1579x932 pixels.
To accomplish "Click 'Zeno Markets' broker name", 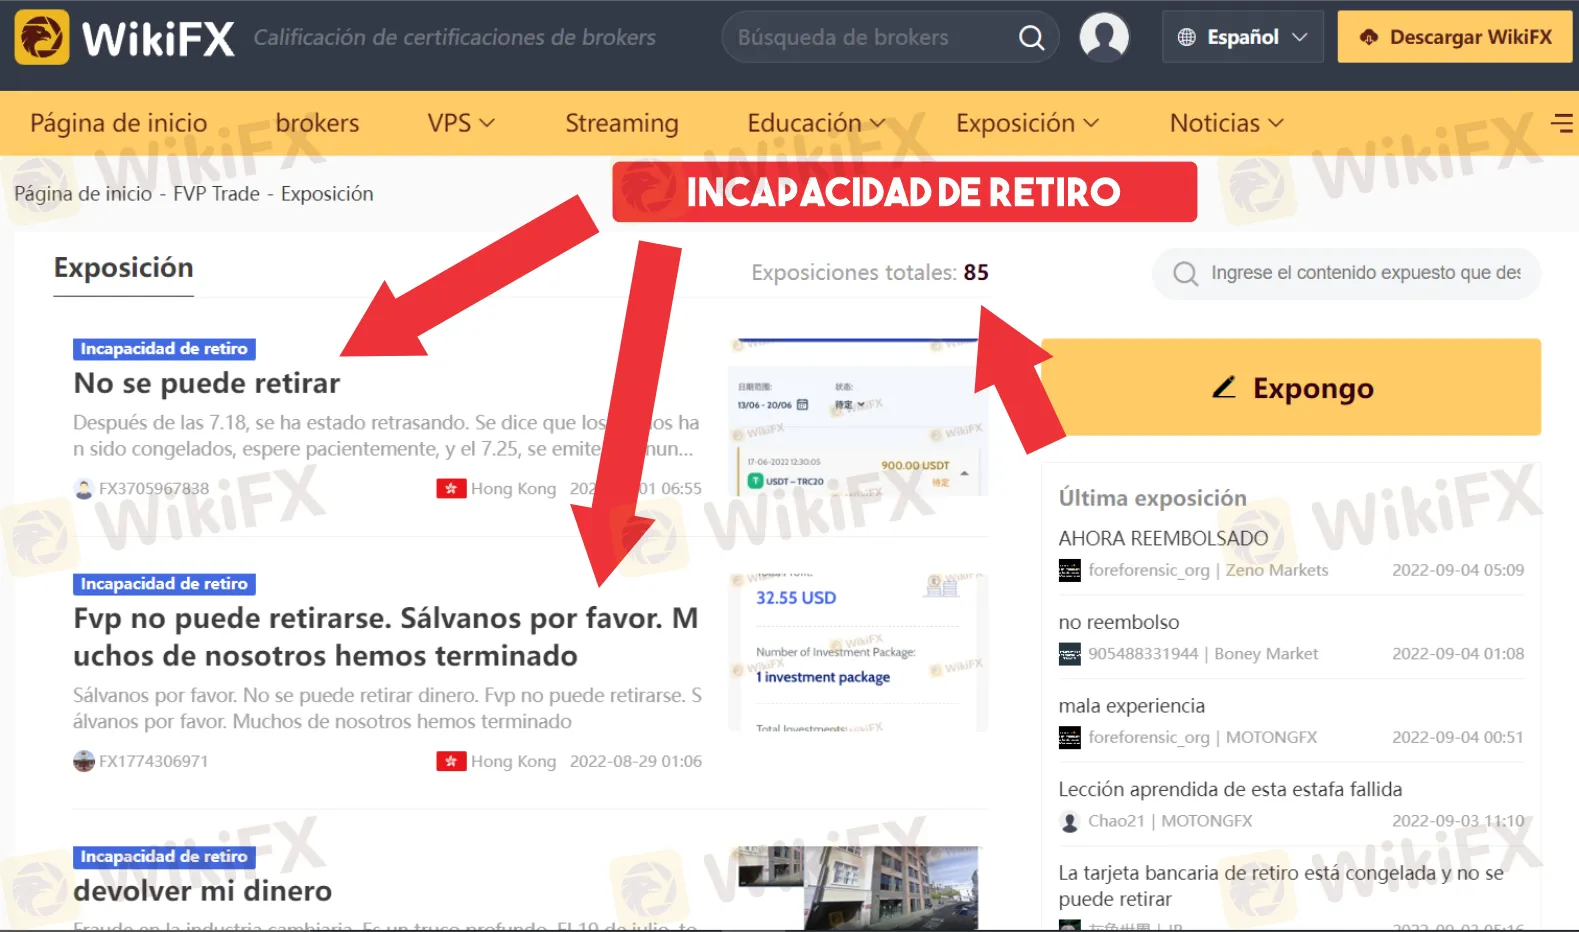I will 1277,570.
